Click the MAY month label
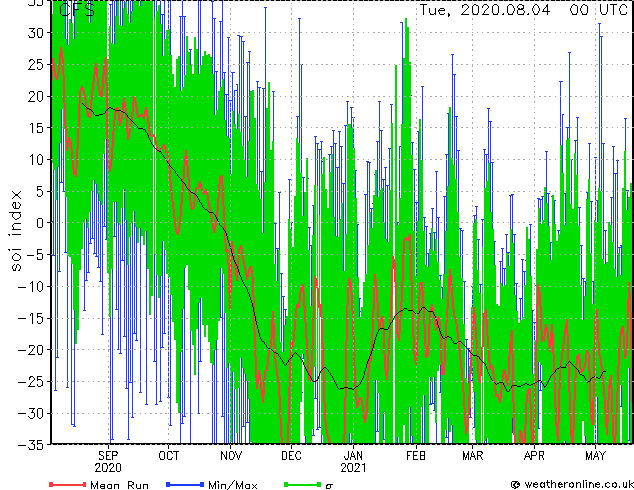 coord(595,456)
